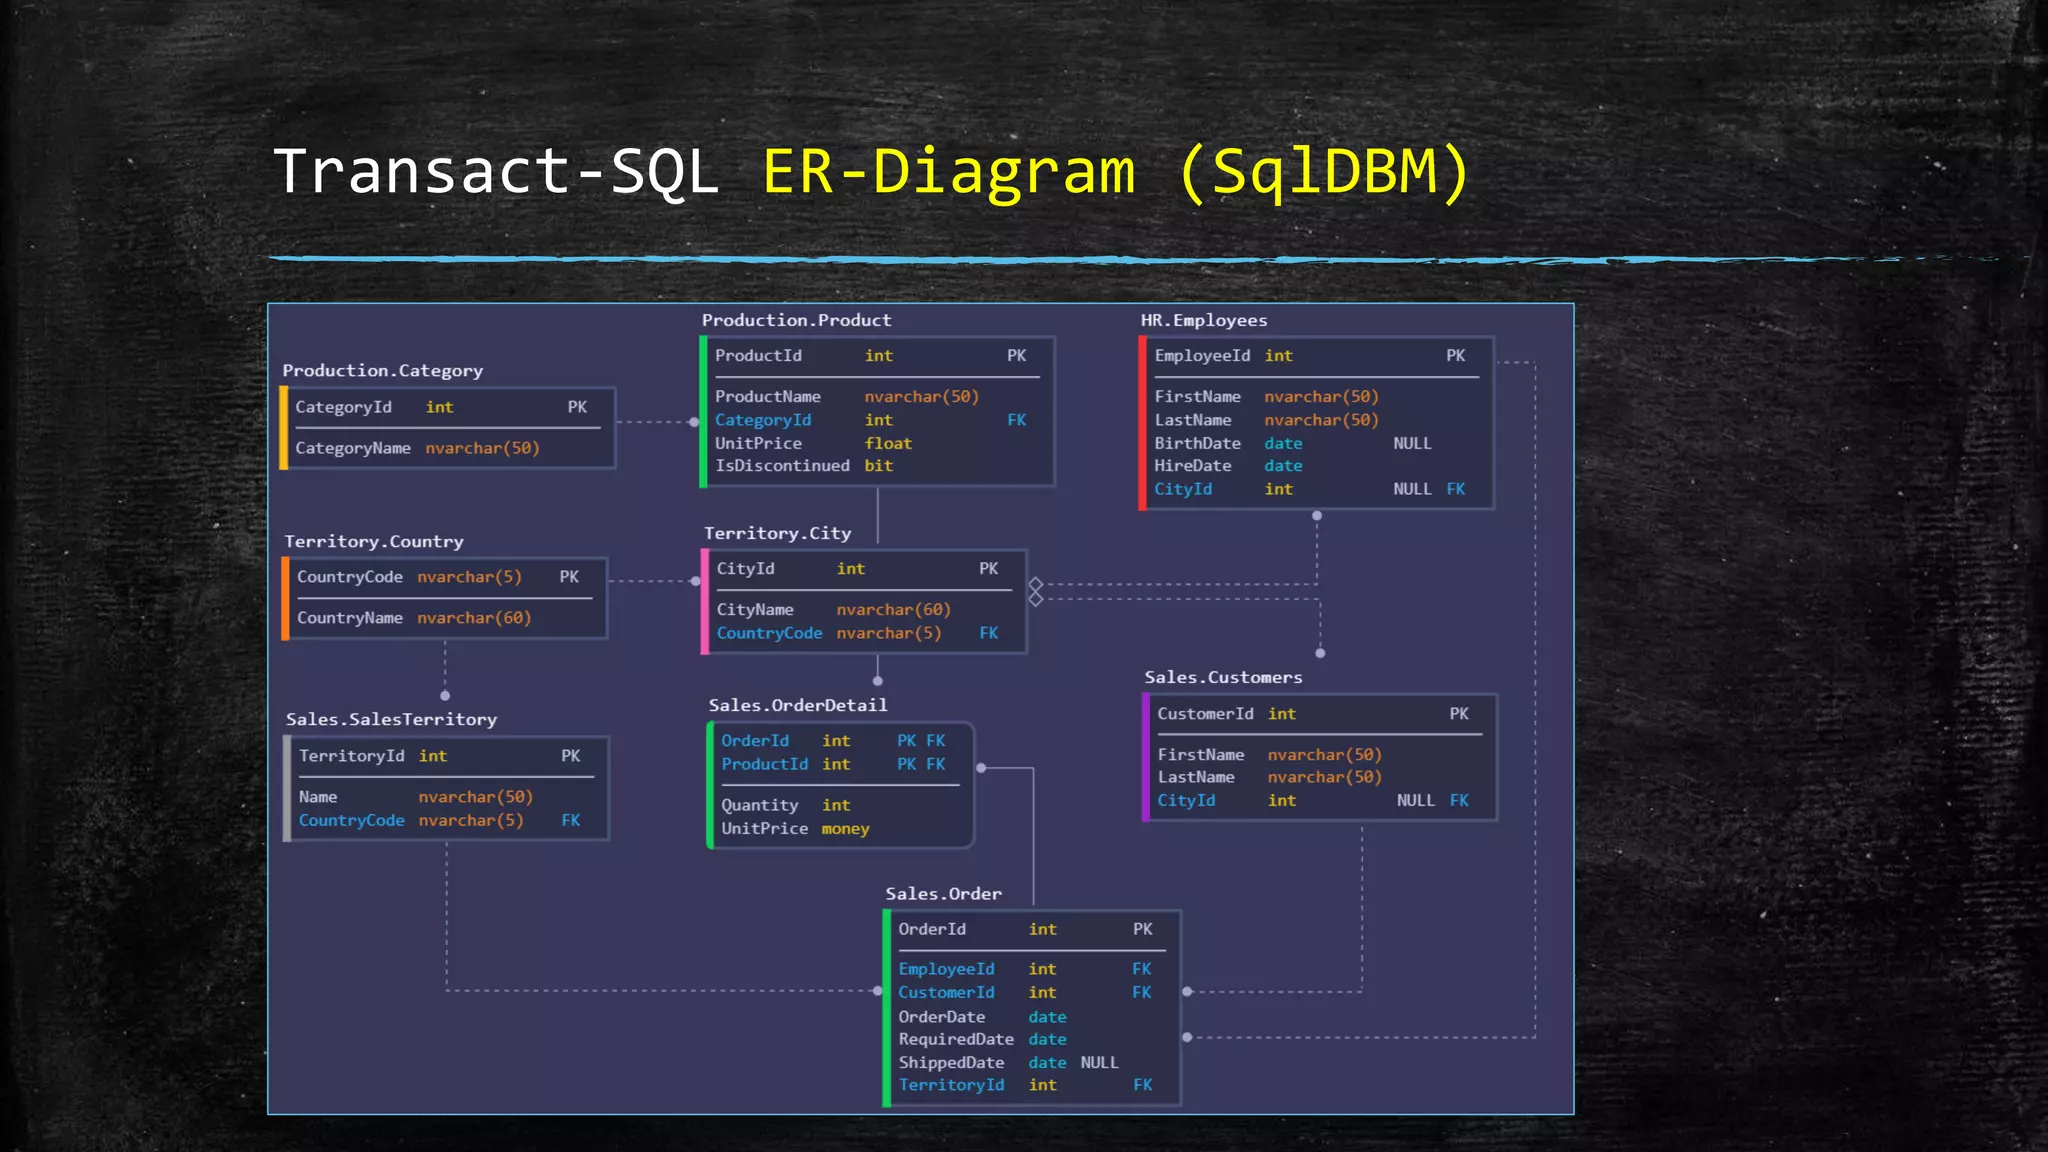Select the ShippedDate column in Sales.Order
The height and width of the screenshot is (1152, 2048).
[1031, 1063]
